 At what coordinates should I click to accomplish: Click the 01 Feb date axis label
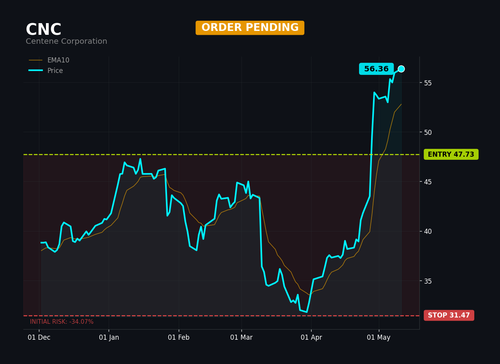tap(179, 337)
